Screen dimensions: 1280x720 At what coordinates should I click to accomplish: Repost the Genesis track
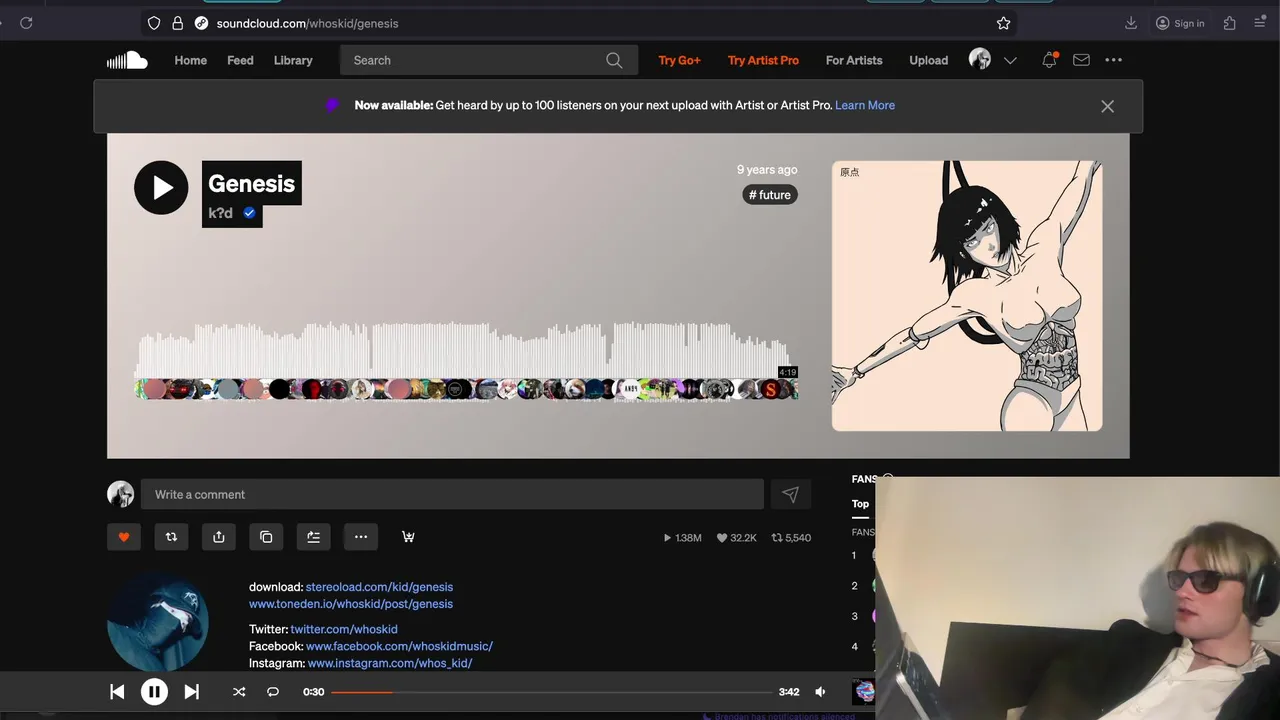pyautogui.click(x=171, y=537)
